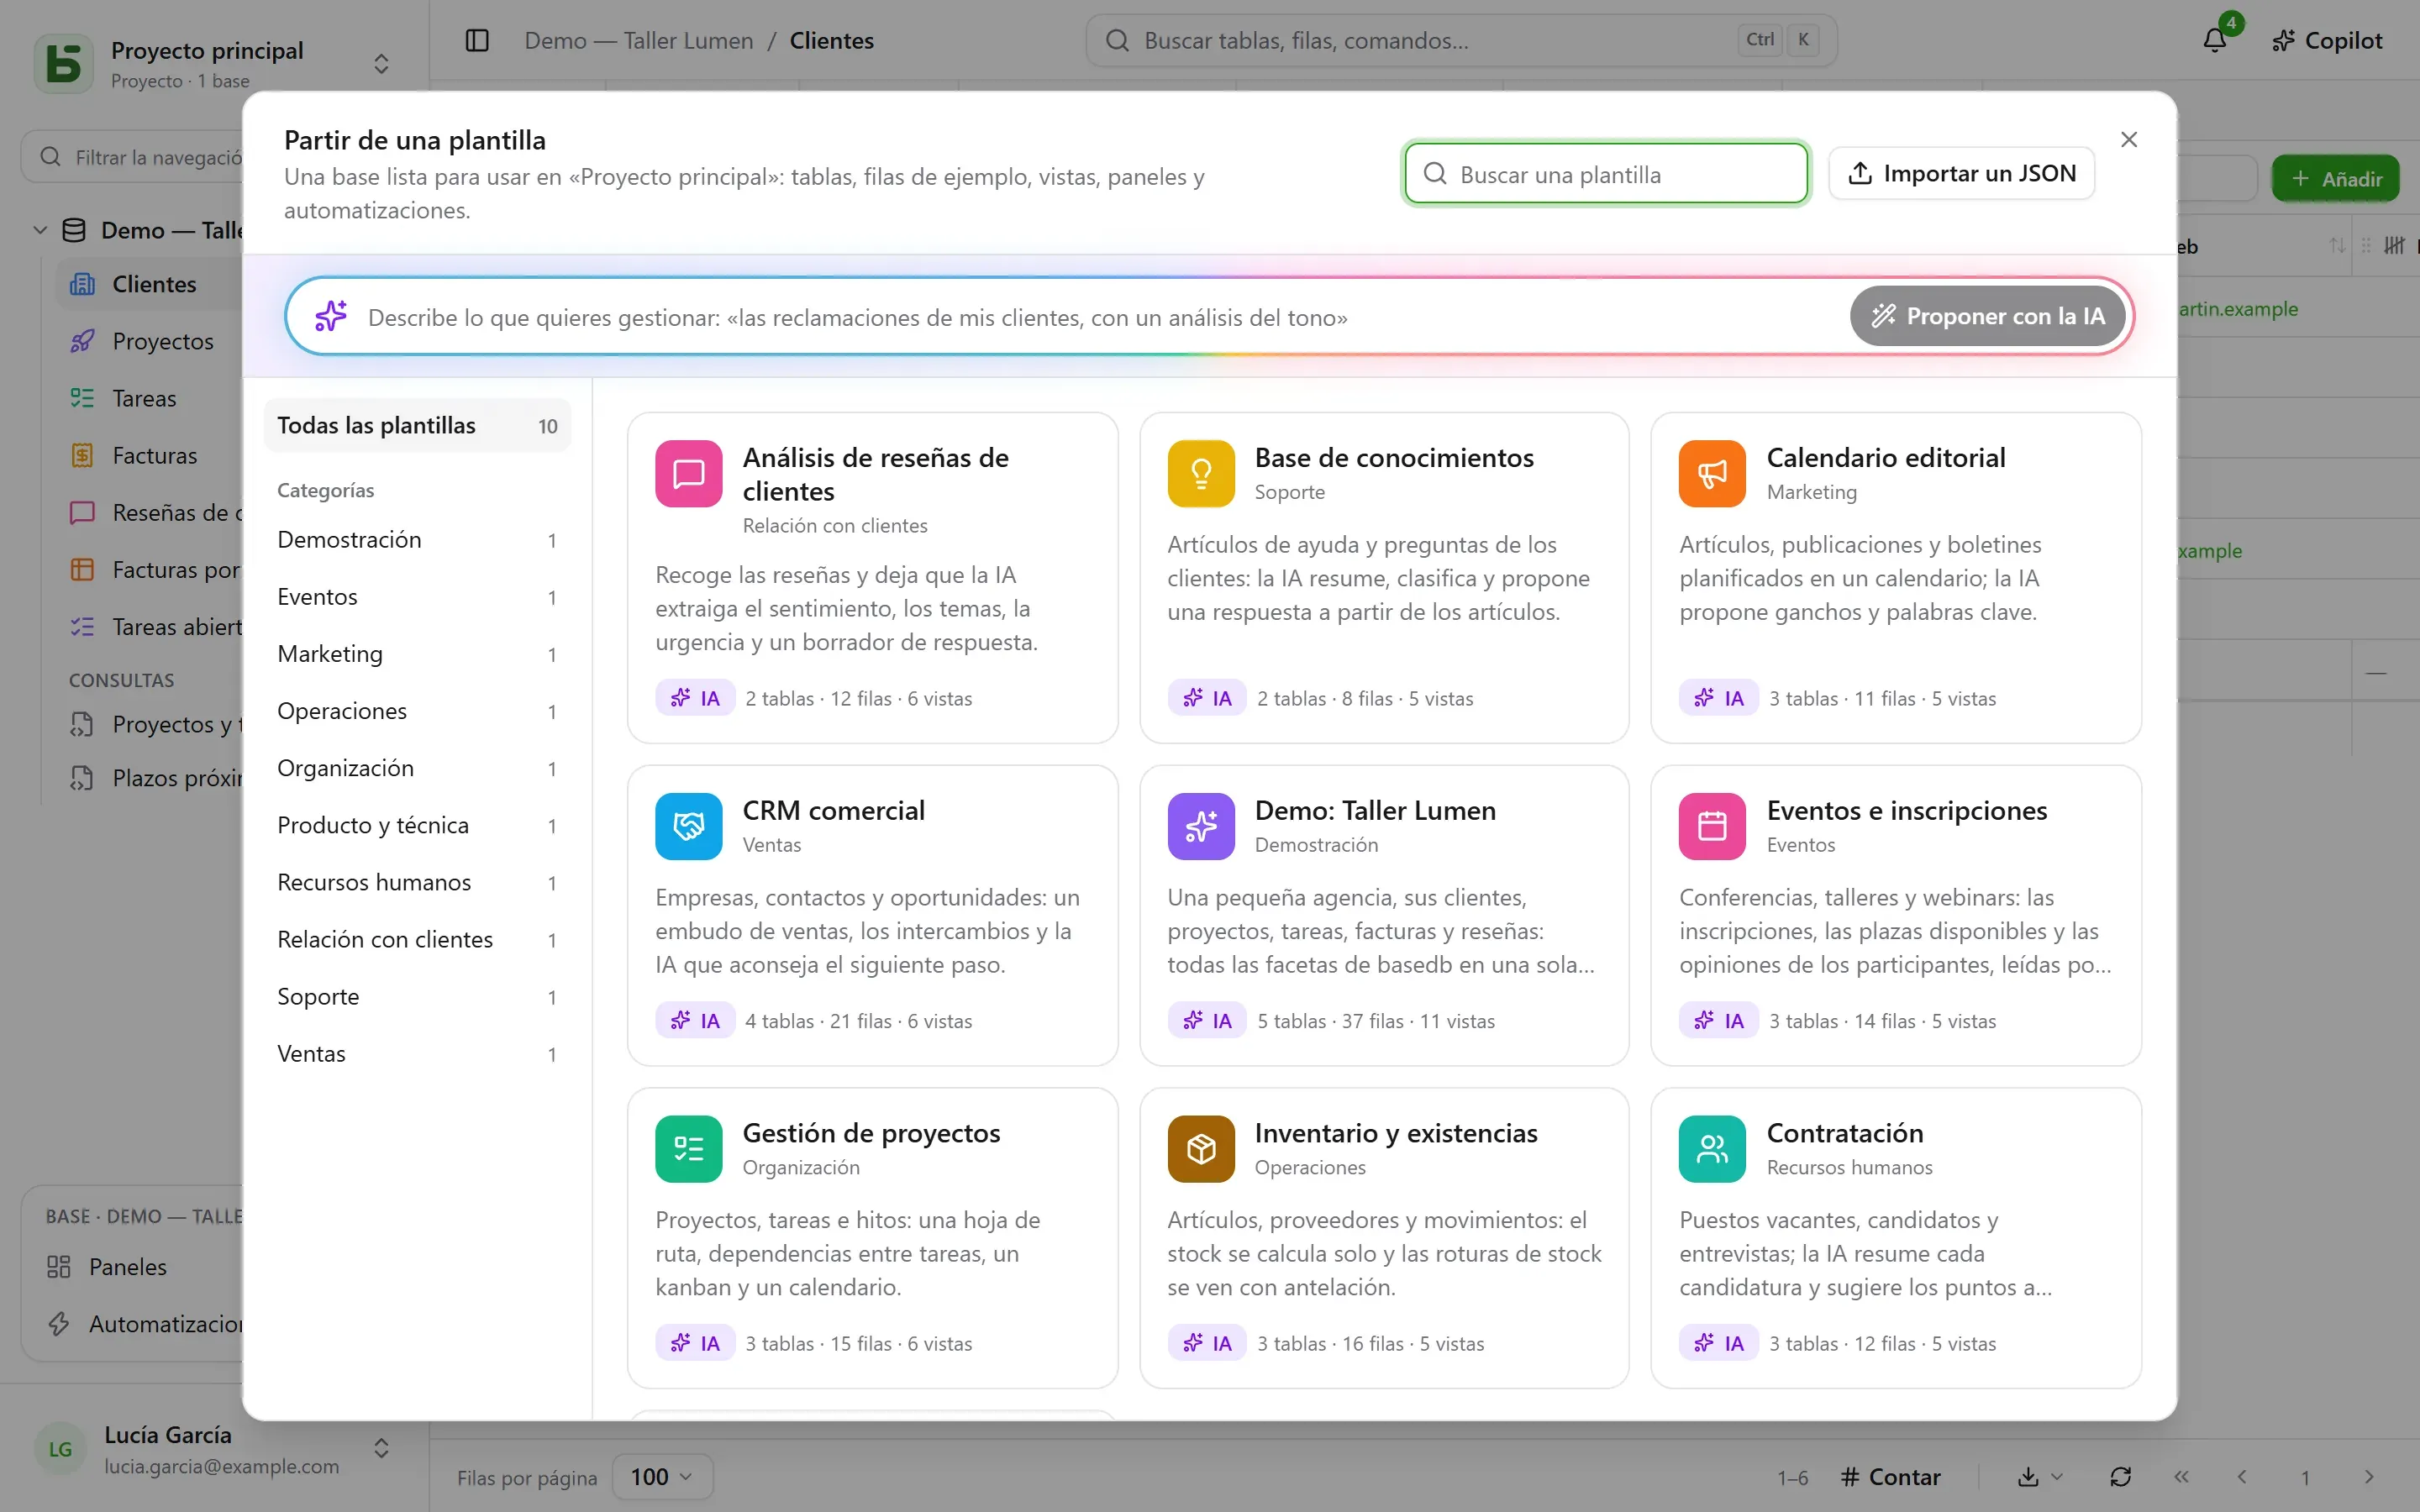Click the Ventas category in list
2420x1512 pixels.
(x=417, y=1053)
